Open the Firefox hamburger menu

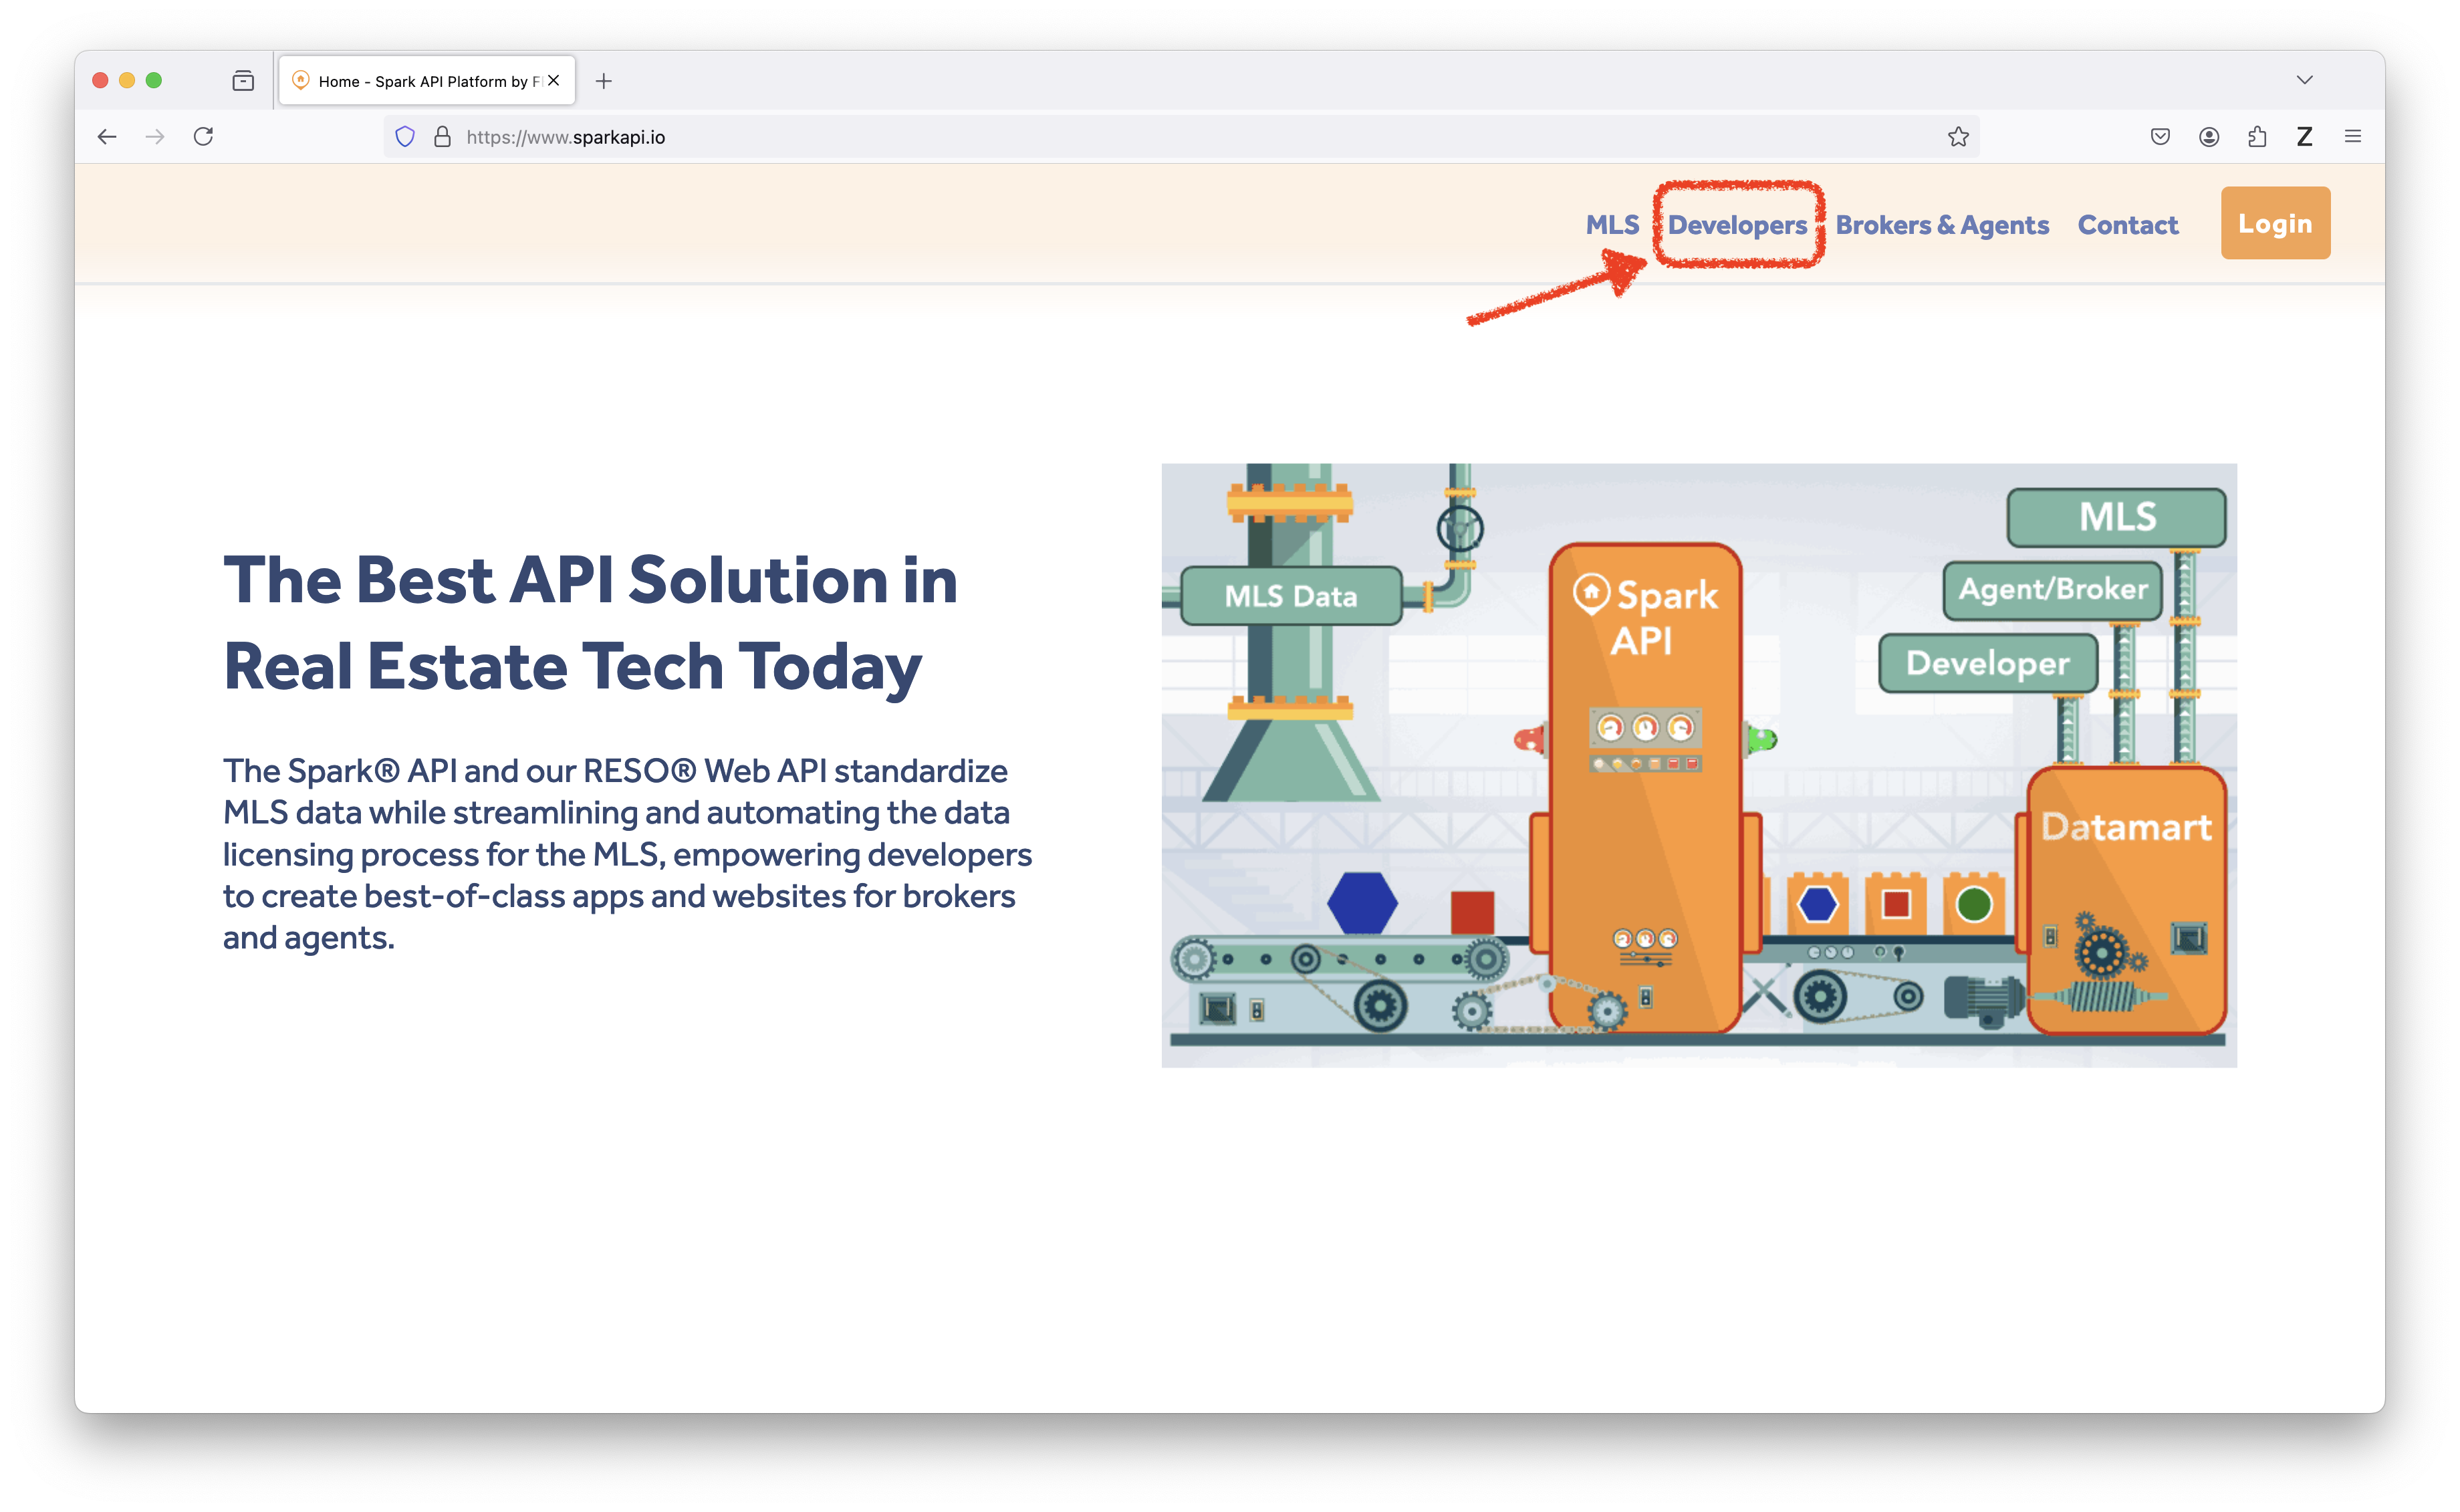tap(2353, 137)
